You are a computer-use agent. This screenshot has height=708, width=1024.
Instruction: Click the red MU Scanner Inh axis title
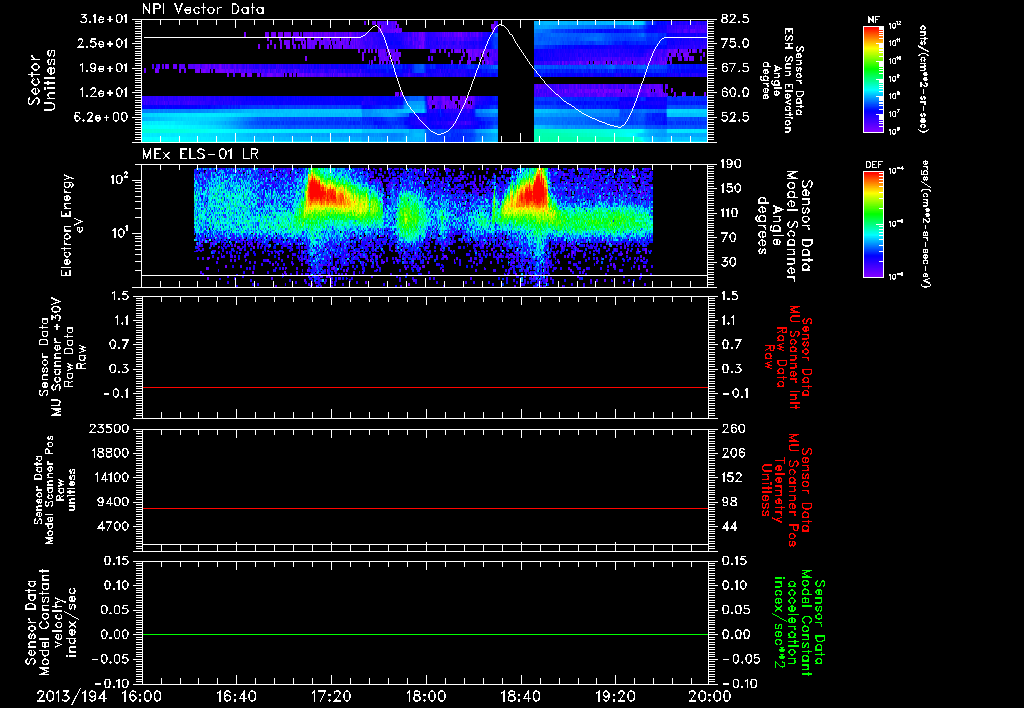(x=788, y=357)
